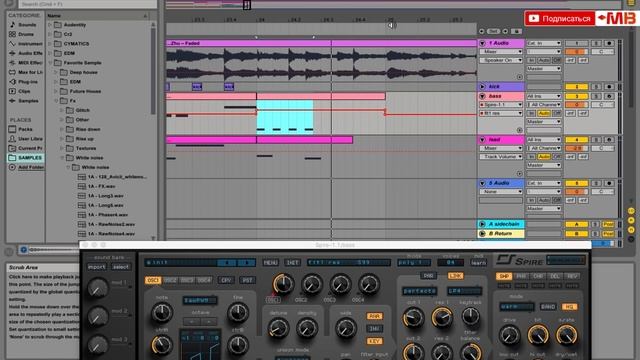Click Spire sound bank select button
This screenshot has width=640, height=360.
click(121, 267)
